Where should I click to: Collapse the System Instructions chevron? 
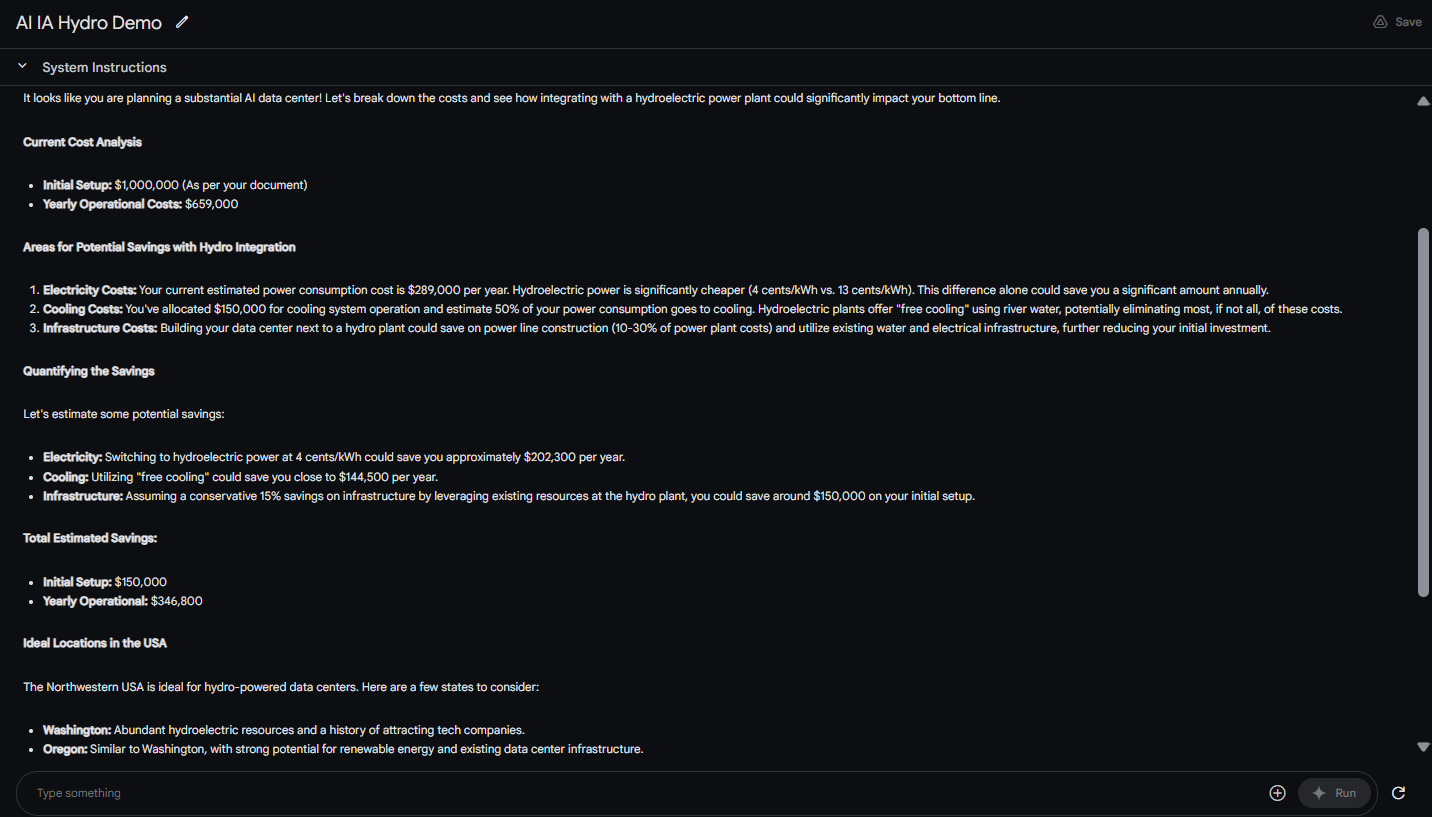coord(22,67)
